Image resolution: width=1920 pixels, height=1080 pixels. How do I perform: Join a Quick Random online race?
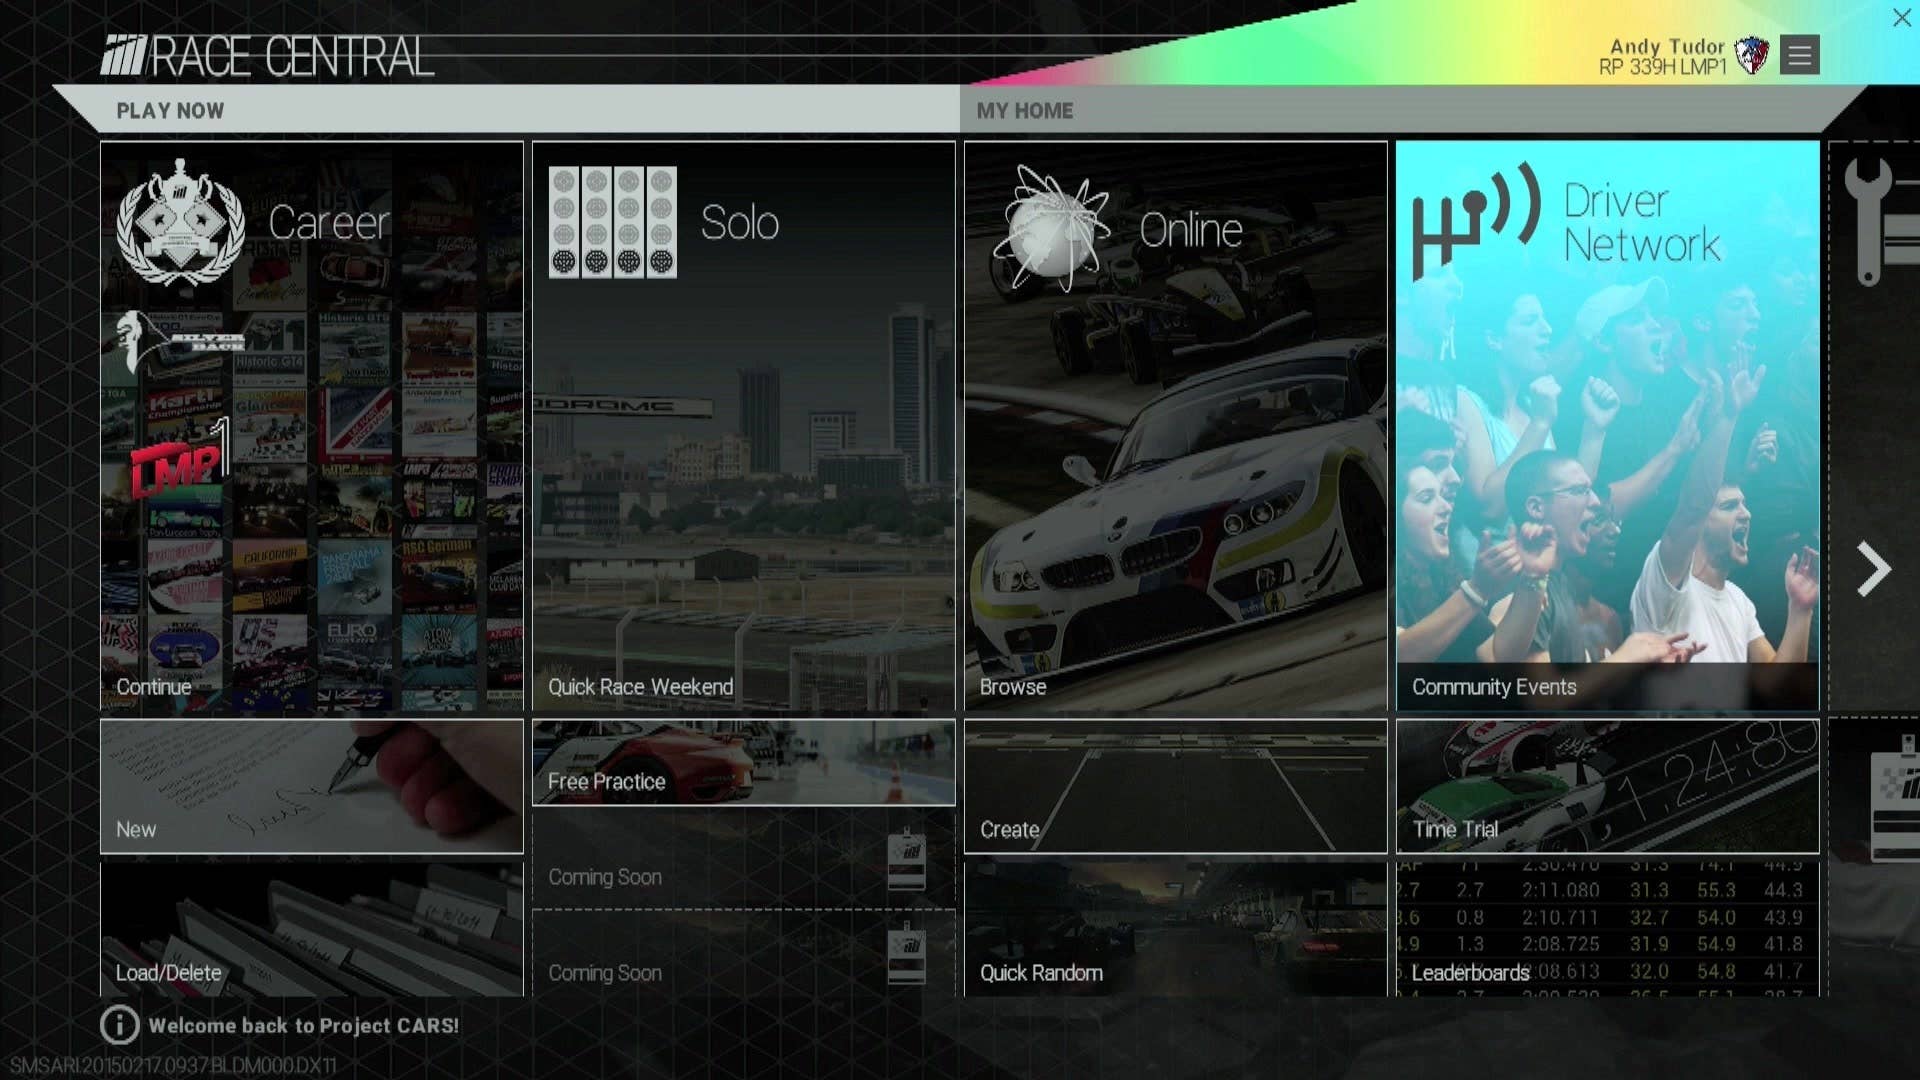1175,929
